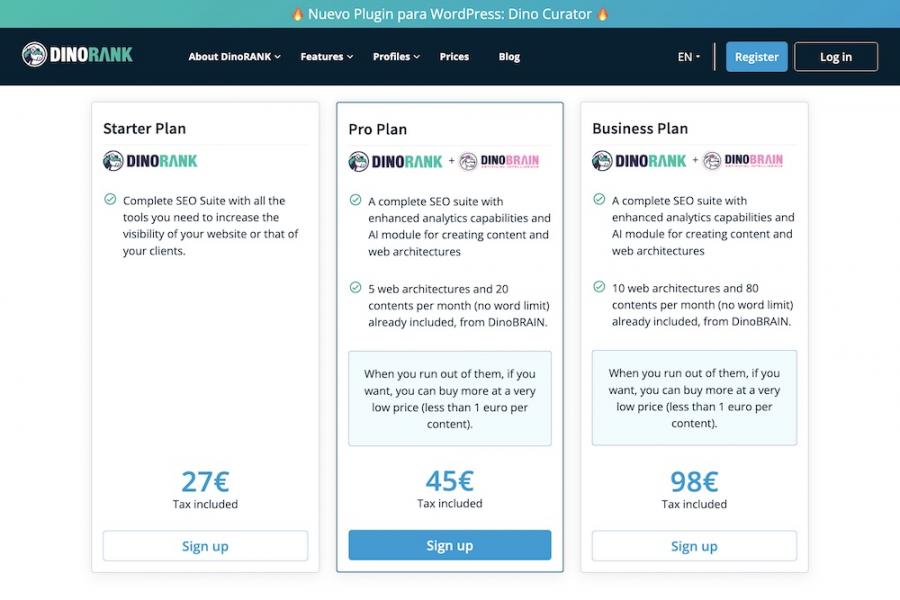This screenshot has width=900, height=600.
Task: Expand the About DinoRANK dropdown menu
Action: [x=235, y=57]
